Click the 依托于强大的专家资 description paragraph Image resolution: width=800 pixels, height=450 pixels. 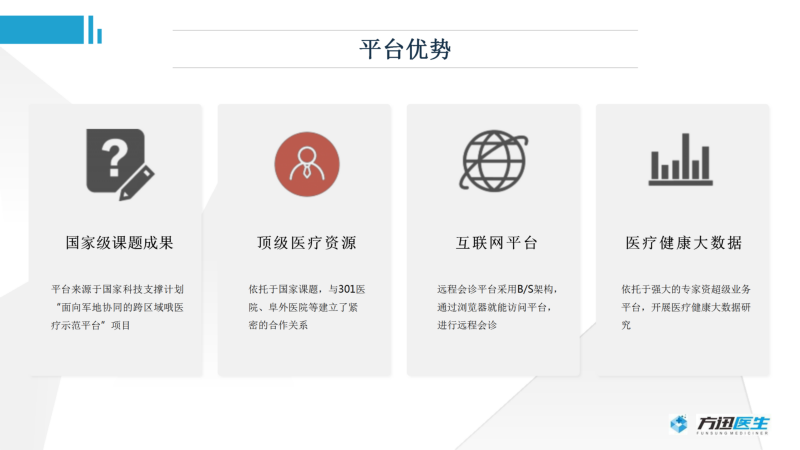point(686,307)
